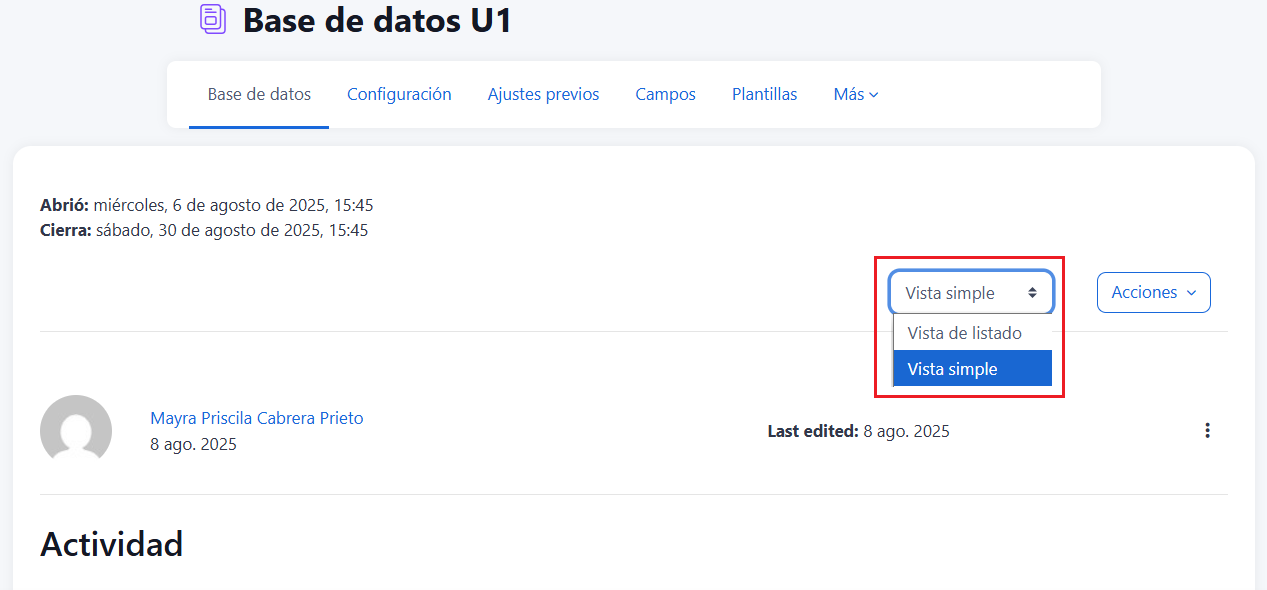This screenshot has height=590, width=1267.
Task: Click the Last edited date label
Action: (858, 432)
